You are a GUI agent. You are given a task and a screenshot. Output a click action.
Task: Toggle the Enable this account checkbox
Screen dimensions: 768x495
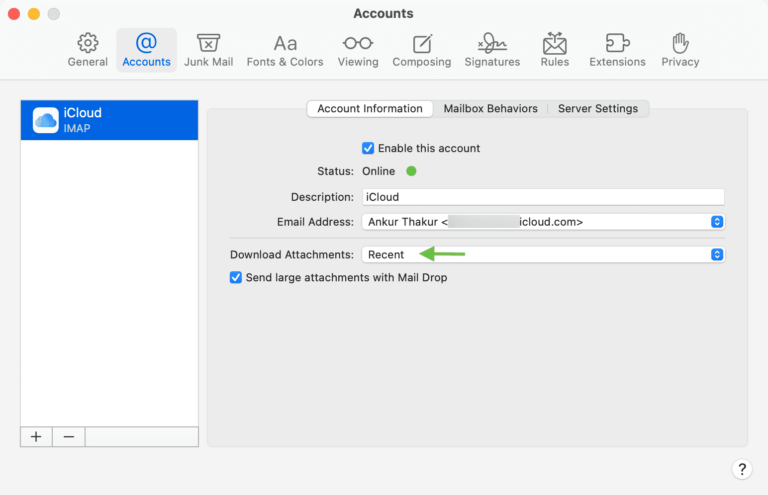pos(368,148)
